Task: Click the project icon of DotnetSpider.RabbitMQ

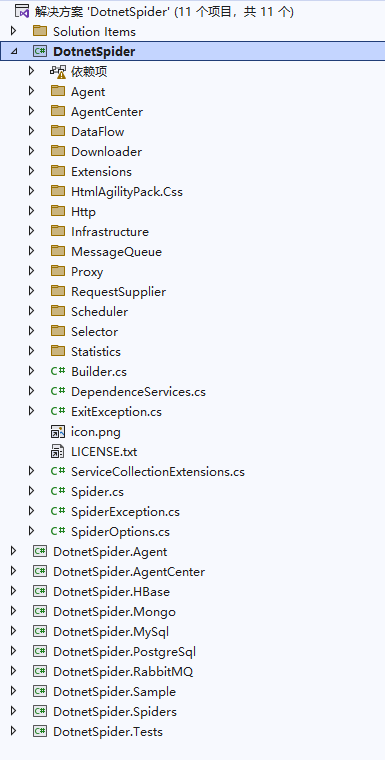Action: pos(40,671)
